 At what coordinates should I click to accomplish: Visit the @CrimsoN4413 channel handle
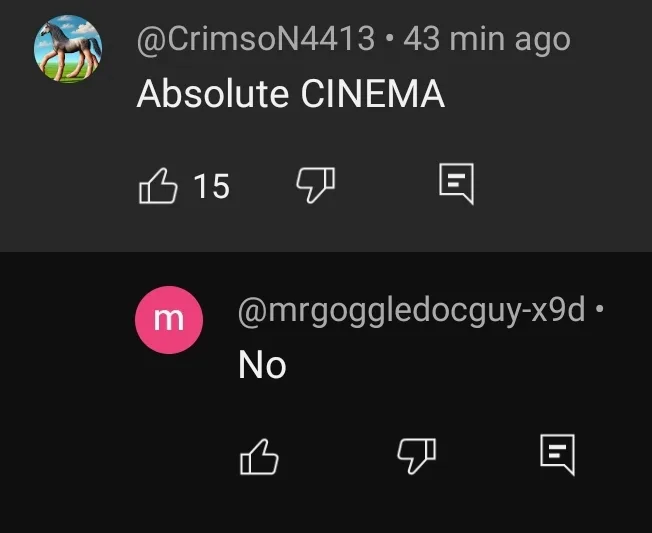point(256,39)
